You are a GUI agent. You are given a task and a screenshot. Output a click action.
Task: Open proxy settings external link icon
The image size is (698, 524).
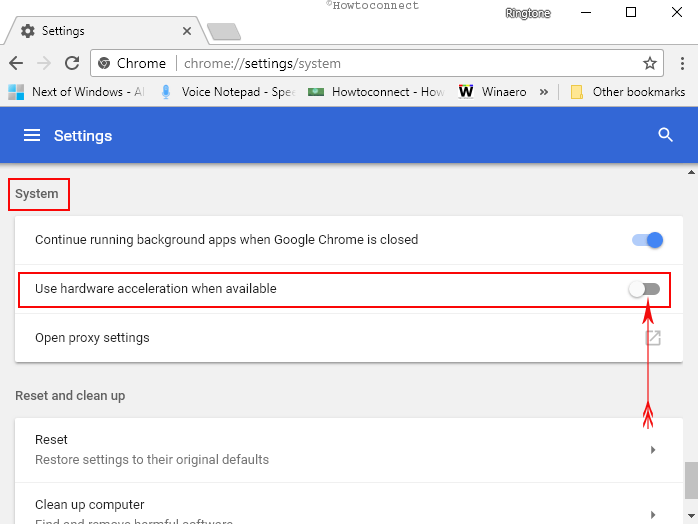[653, 338]
